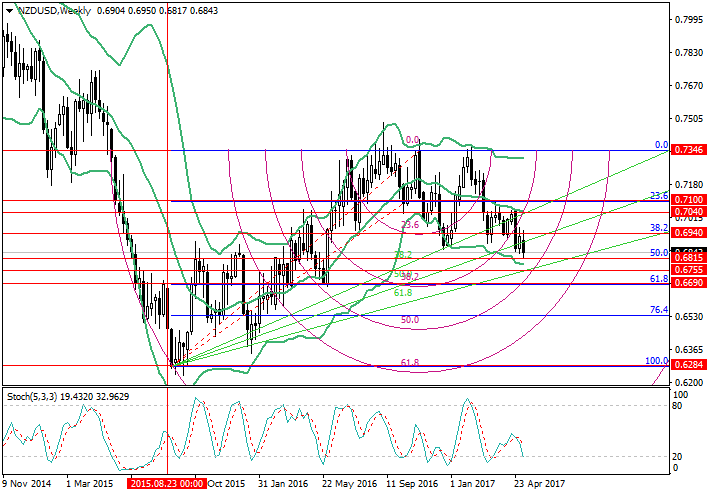
Task: Click the 0.7995 price scale value
Action: pos(689,20)
